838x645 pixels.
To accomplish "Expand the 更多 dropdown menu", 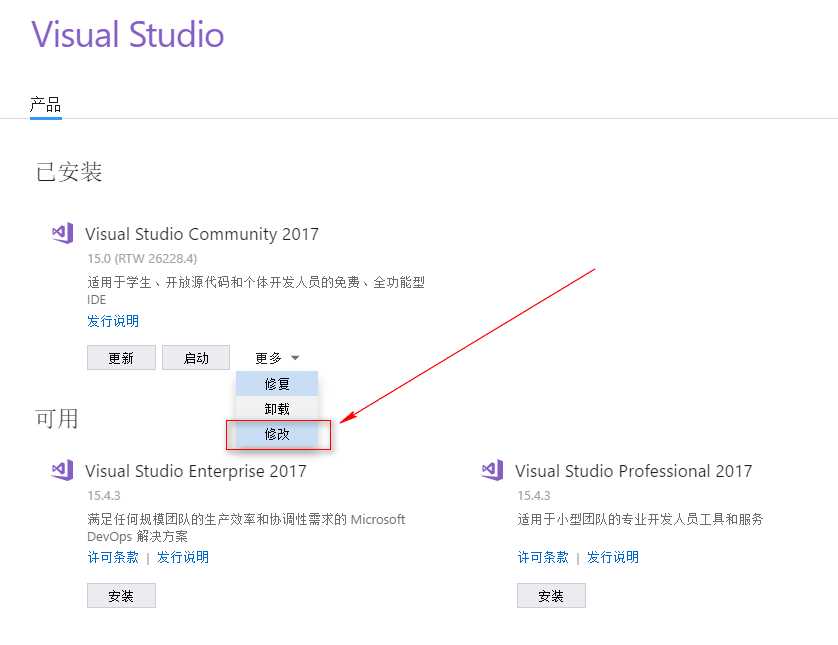I will point(277,358).
